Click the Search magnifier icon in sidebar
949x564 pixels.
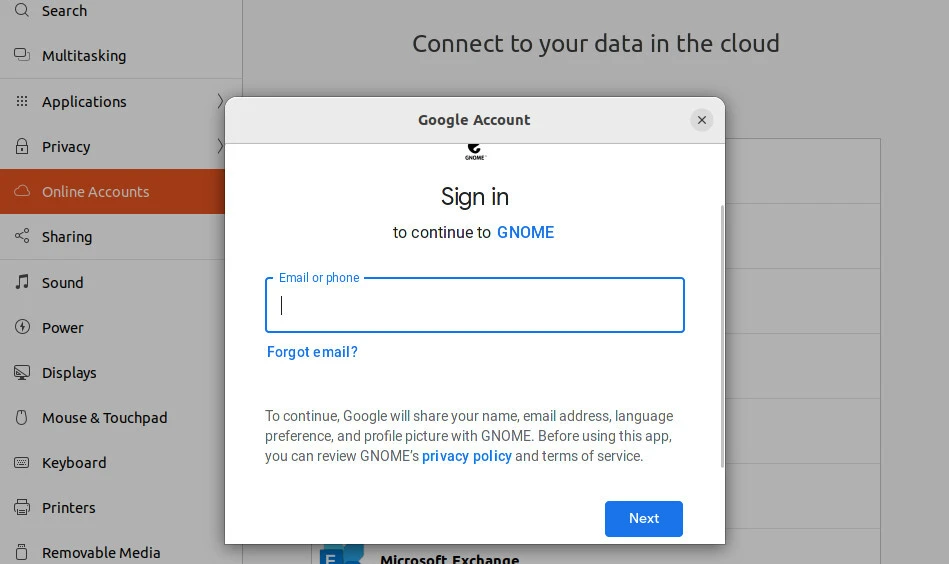point(22,10)
